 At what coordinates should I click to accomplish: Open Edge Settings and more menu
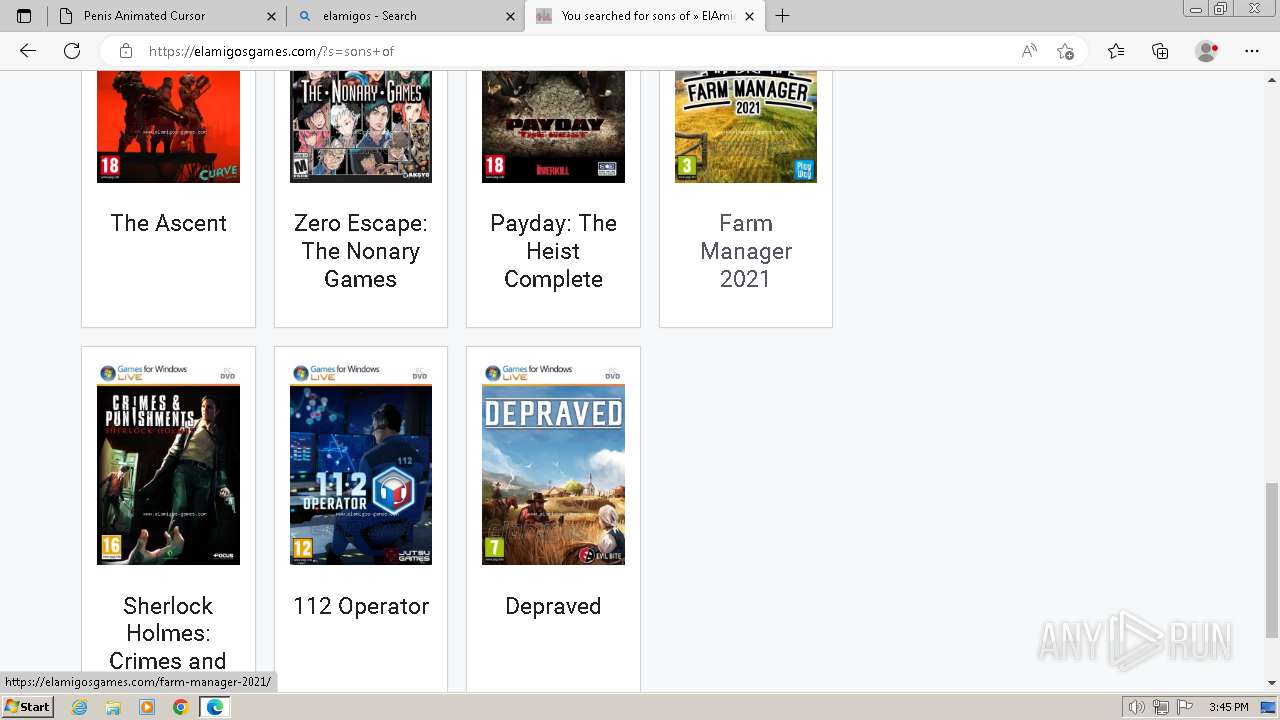1252,51
